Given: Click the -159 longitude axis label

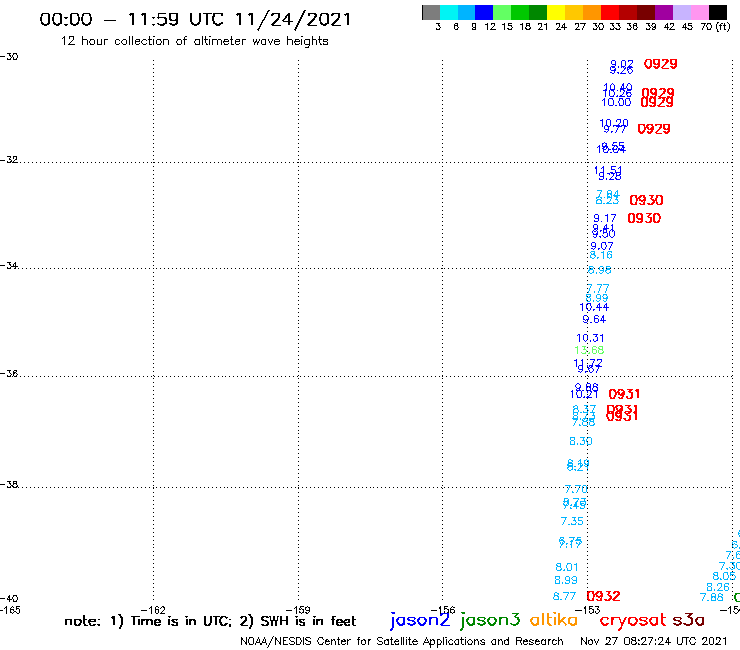Looking at the screenshot, I should (x=298, y=610).
